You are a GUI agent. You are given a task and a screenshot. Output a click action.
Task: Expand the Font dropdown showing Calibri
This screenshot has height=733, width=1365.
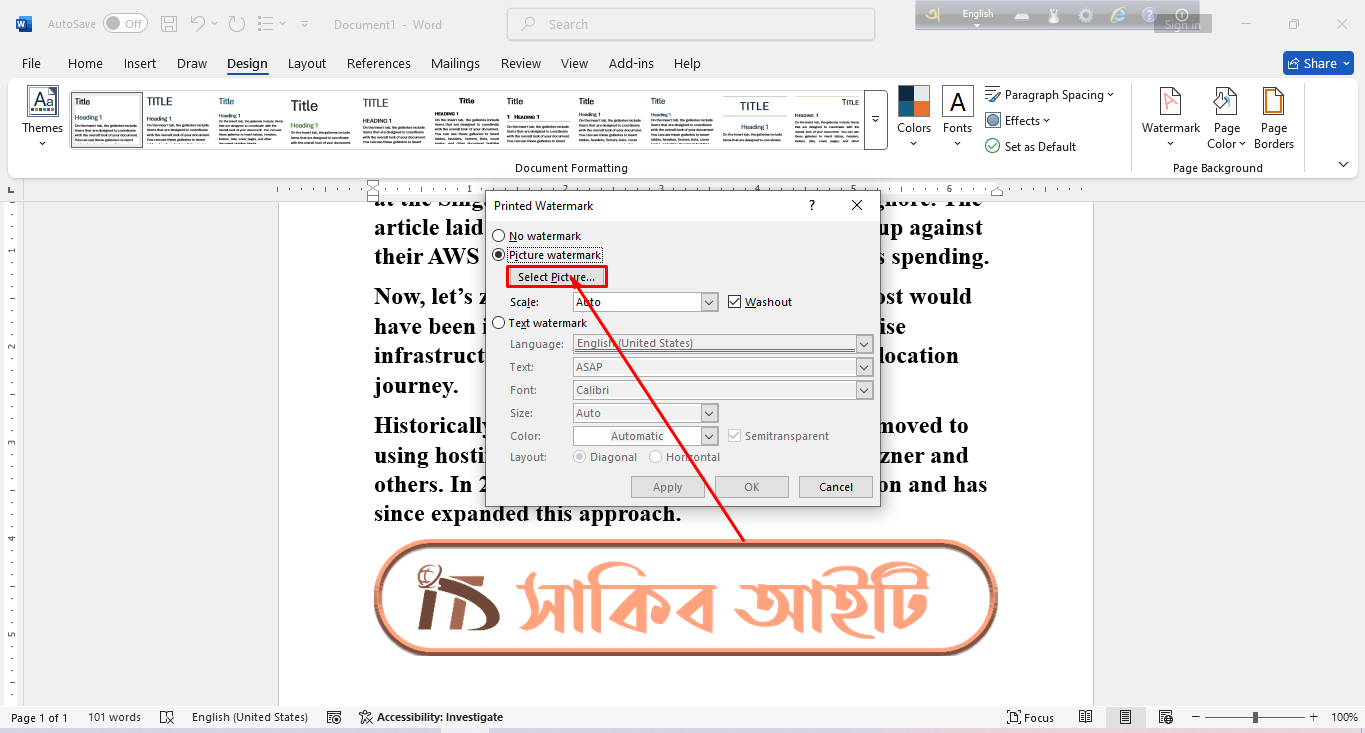pos(863,389)
